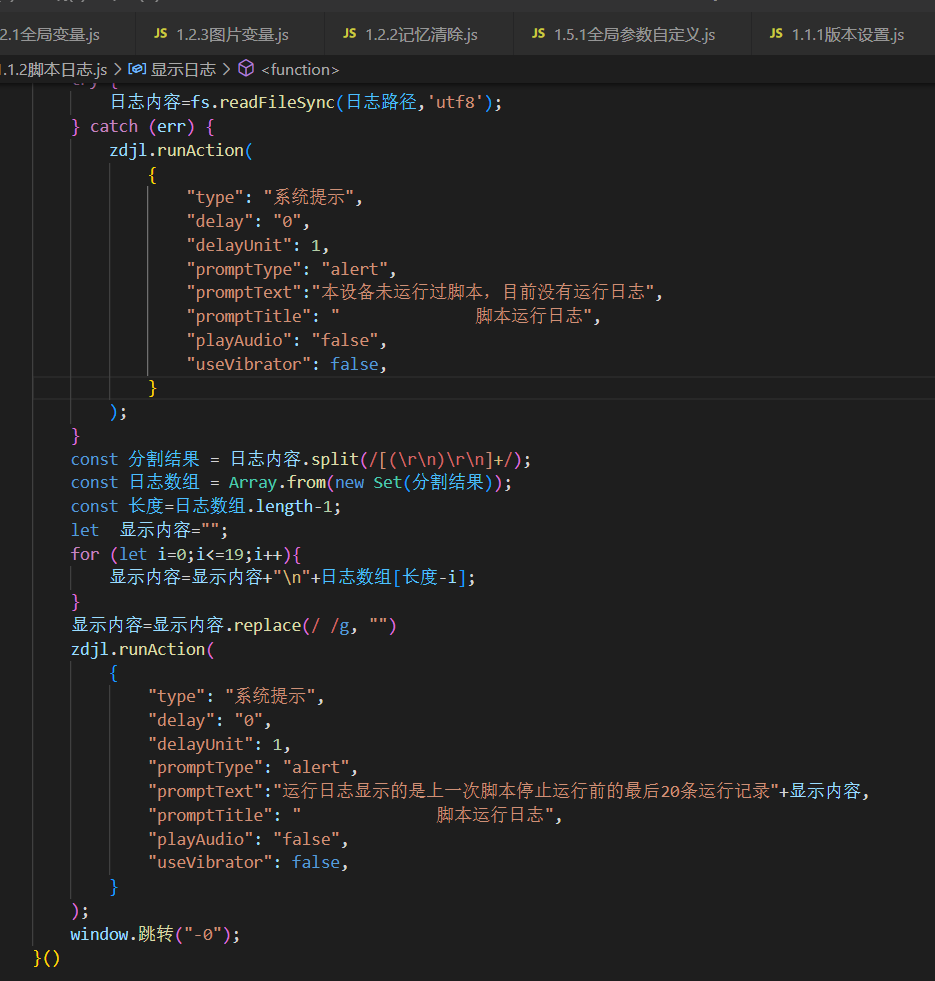Image resolution: width=935 pixels, height=981 pixels.
Task: Open the 1.2脚本日志.js breadcrumb file picker
Action: click(x=54, y=69)
